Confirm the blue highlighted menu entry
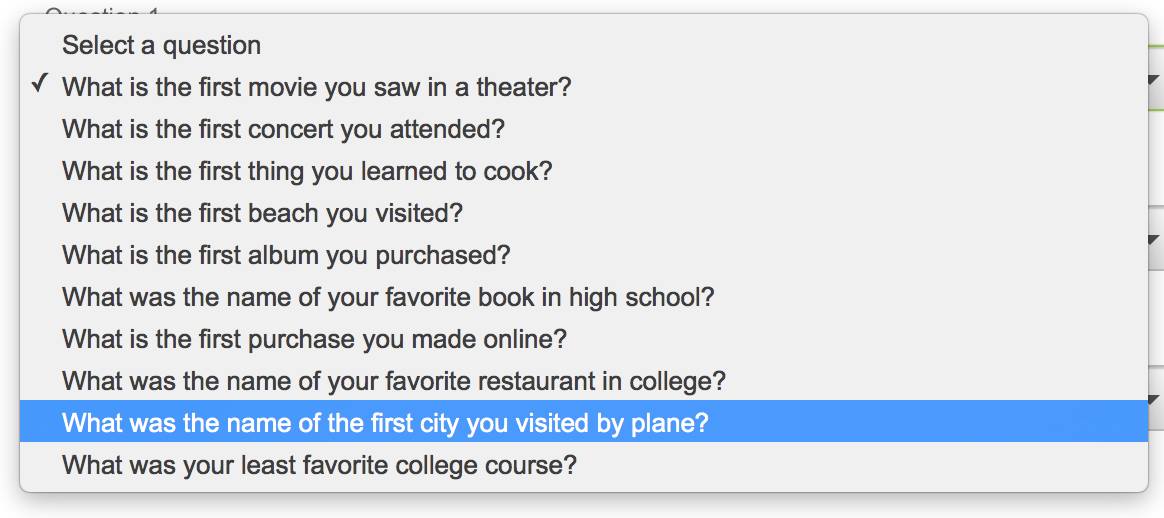Image resolution: width=1164 pixels, height=518 pixels. coord(583,422)
